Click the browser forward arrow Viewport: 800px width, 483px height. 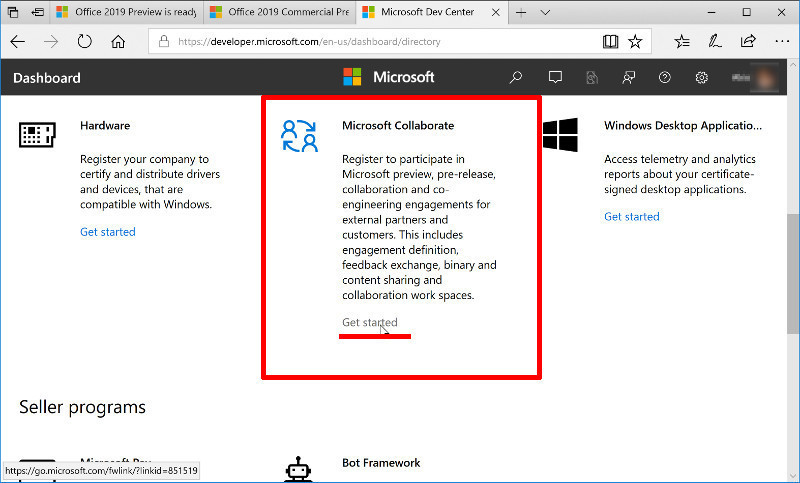tap(51, 41)
